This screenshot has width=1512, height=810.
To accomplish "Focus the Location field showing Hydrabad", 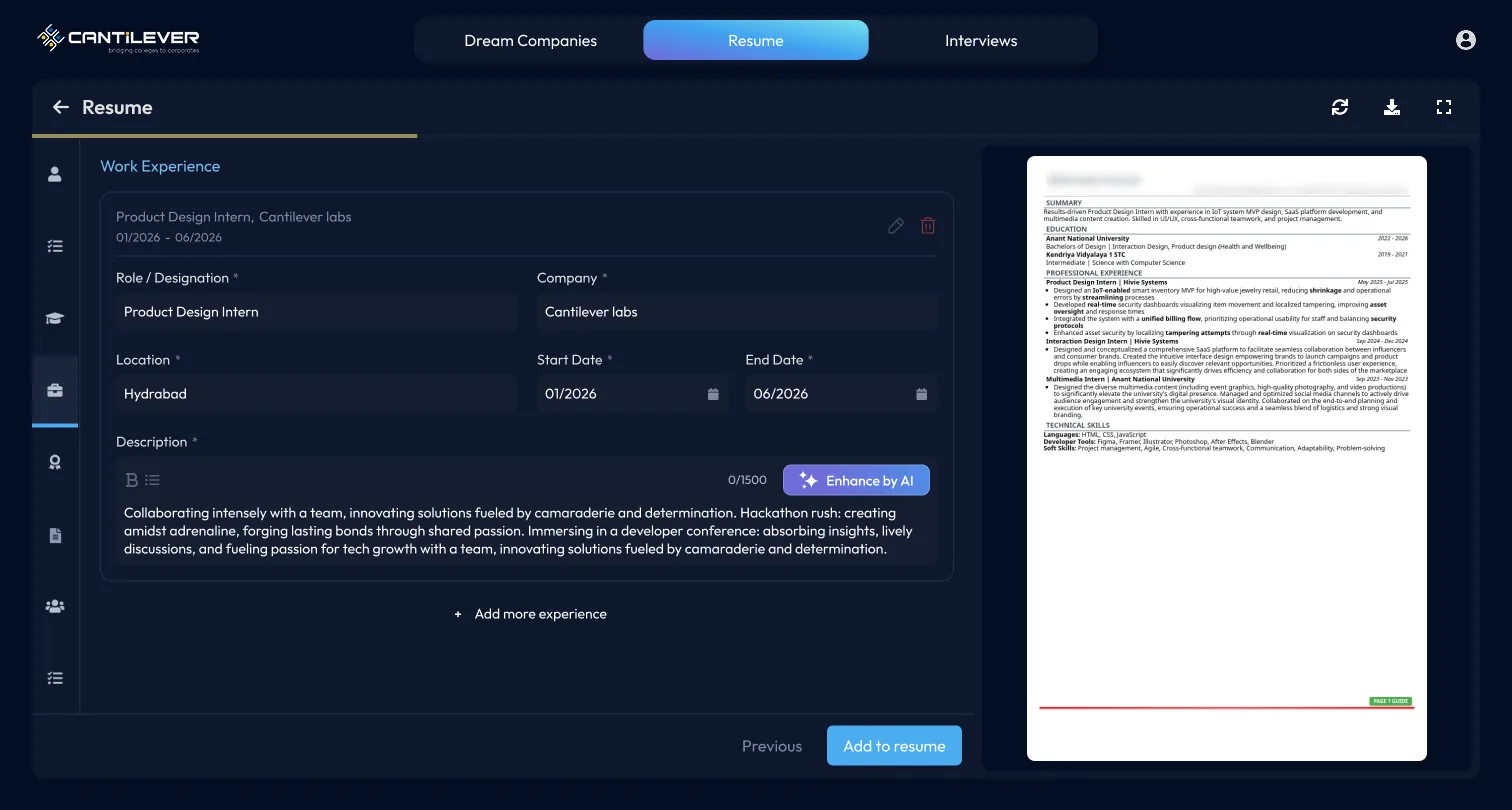I will click(x=316, y=394).
